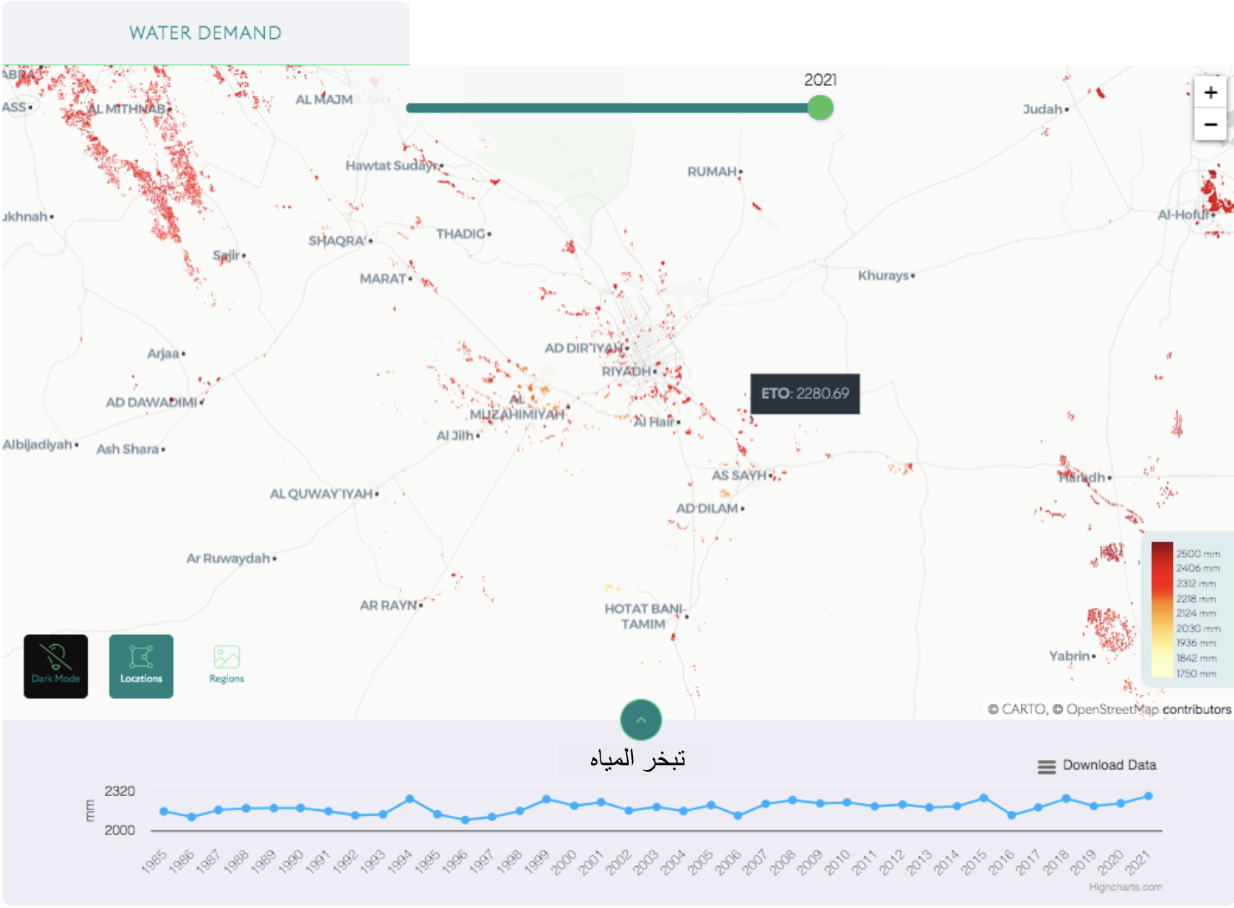Open the Download Data menu
Image resolution: width=1234 pixels, height=908 pixels.
tap(1108, 765)
